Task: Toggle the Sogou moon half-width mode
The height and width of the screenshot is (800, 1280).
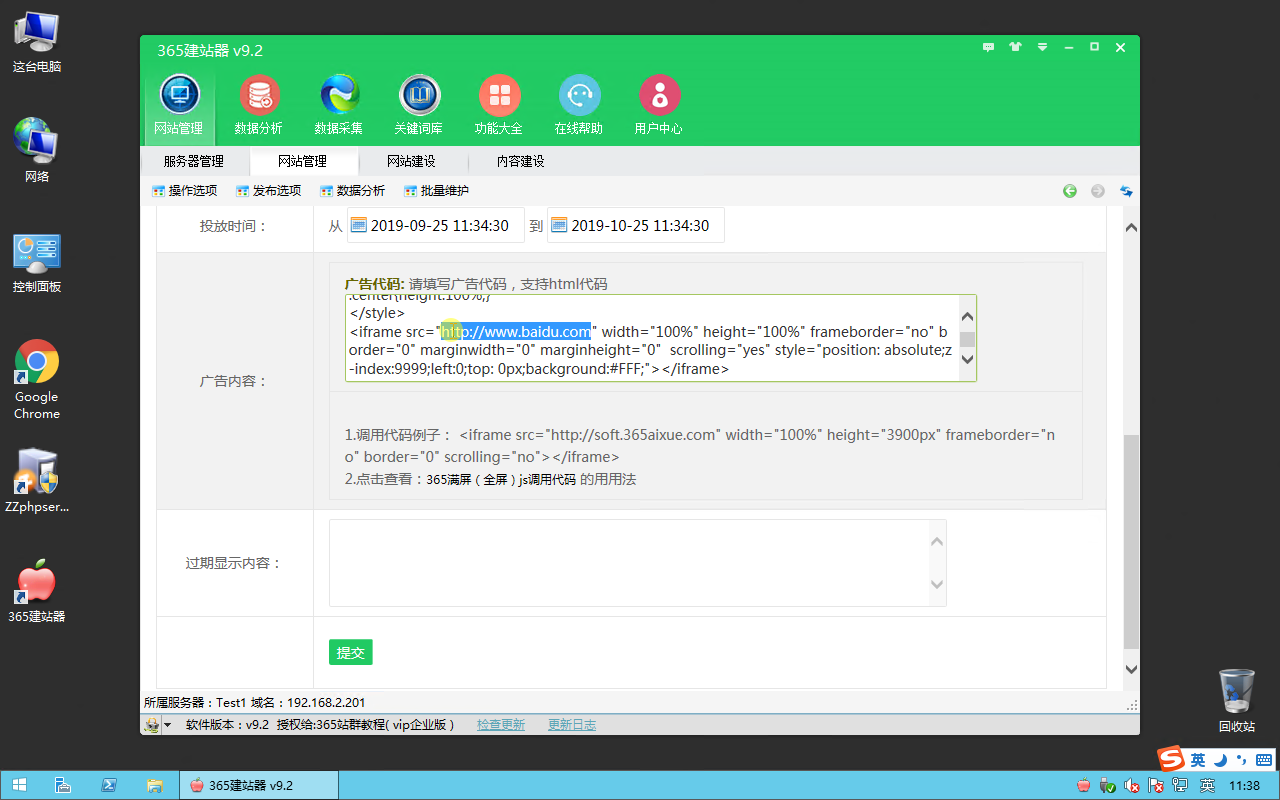Action: [1221, 760]
